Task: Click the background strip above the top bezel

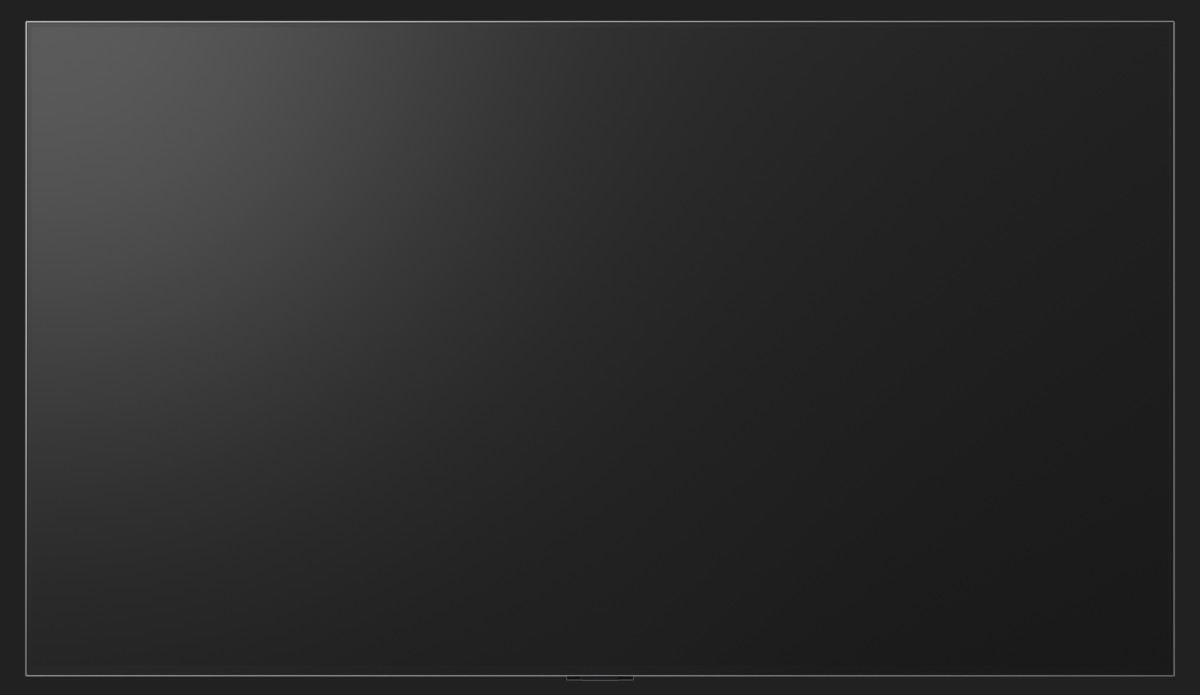Action: pyautogui.click(x=600, y=10)
